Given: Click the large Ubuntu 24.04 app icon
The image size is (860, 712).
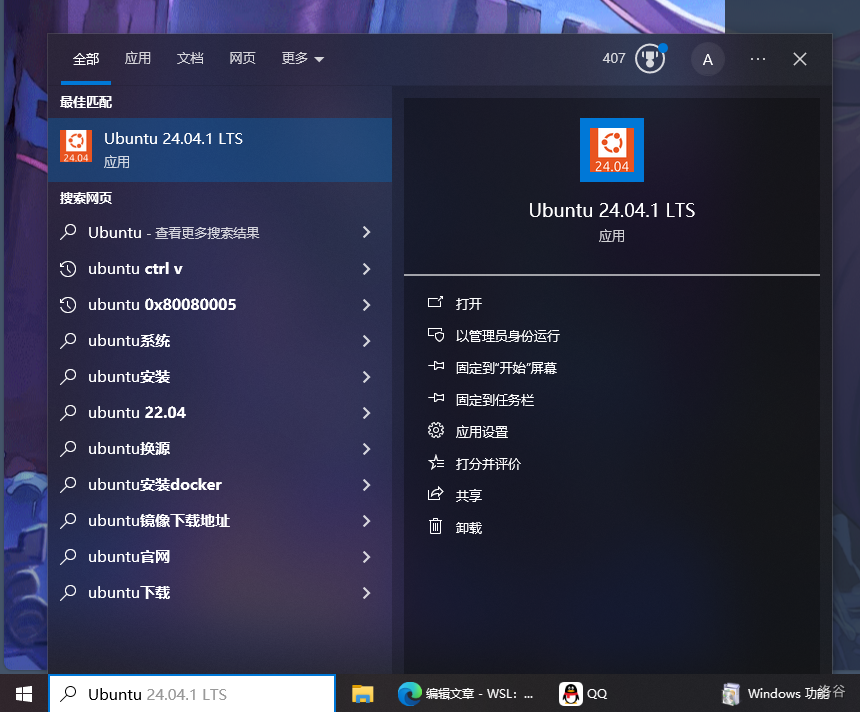Looking at the screenshot, I should click(x=611, y=150).
